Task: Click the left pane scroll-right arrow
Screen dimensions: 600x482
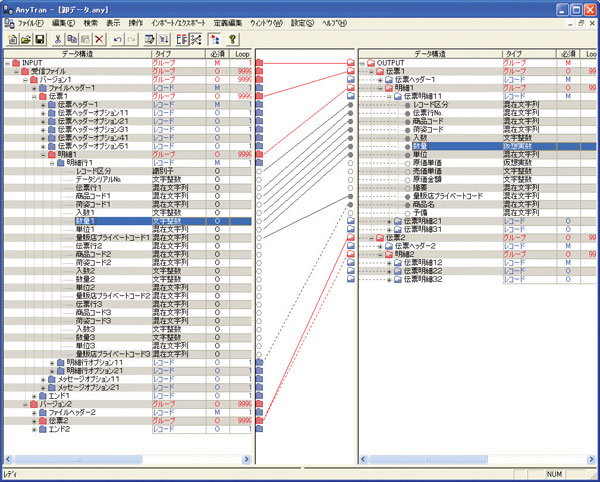Action: point(246,459)
